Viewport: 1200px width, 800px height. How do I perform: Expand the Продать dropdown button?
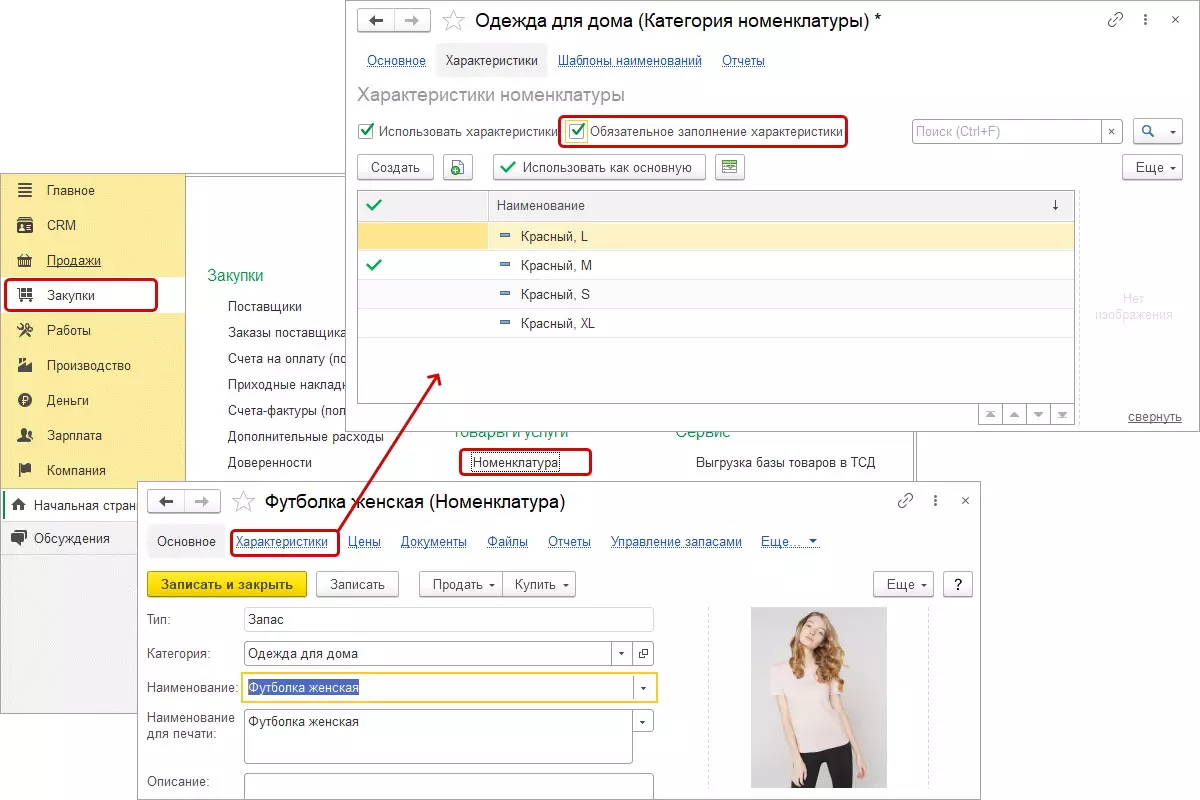[460, 585]
